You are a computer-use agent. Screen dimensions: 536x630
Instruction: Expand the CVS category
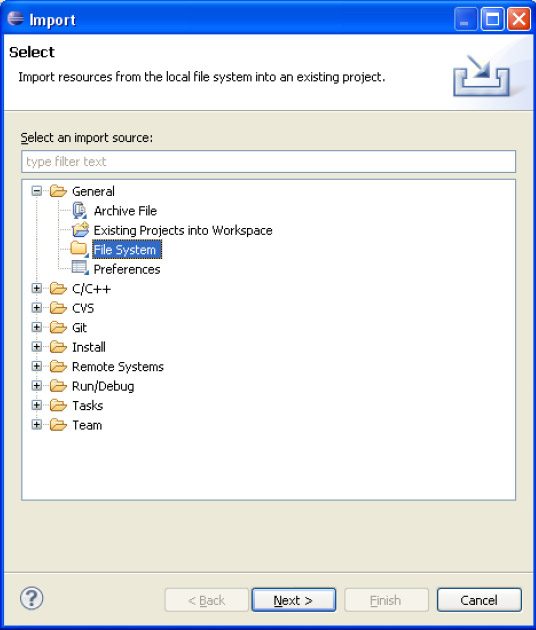click(37, 308)
